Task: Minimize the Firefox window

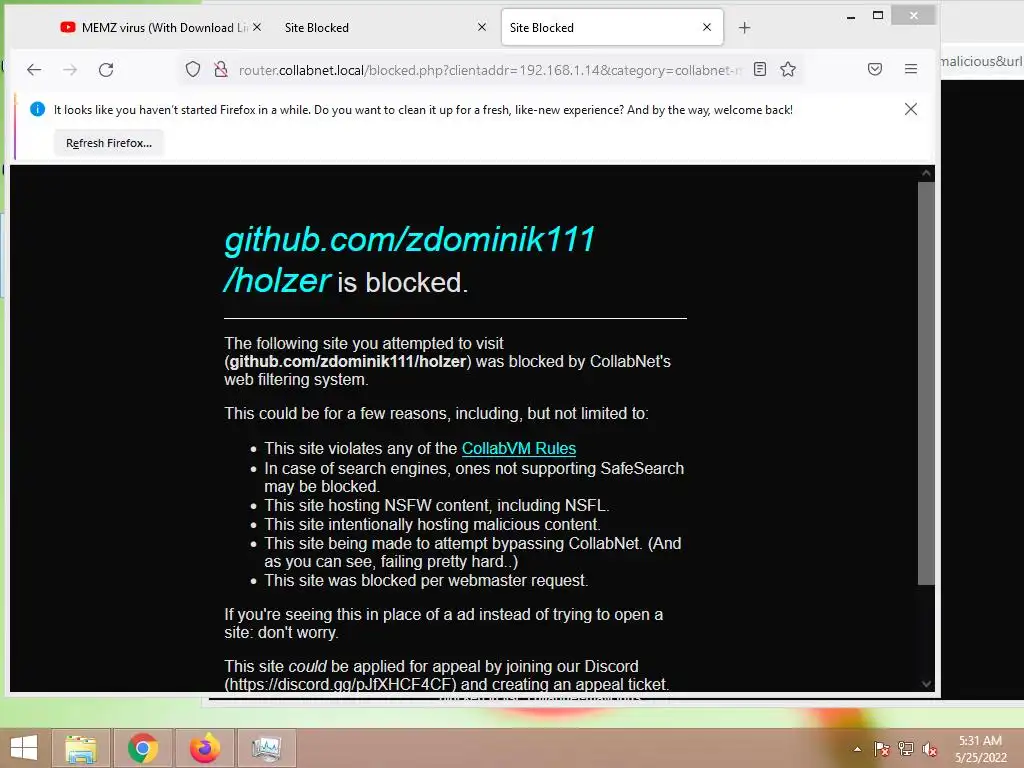Action: 851,16
